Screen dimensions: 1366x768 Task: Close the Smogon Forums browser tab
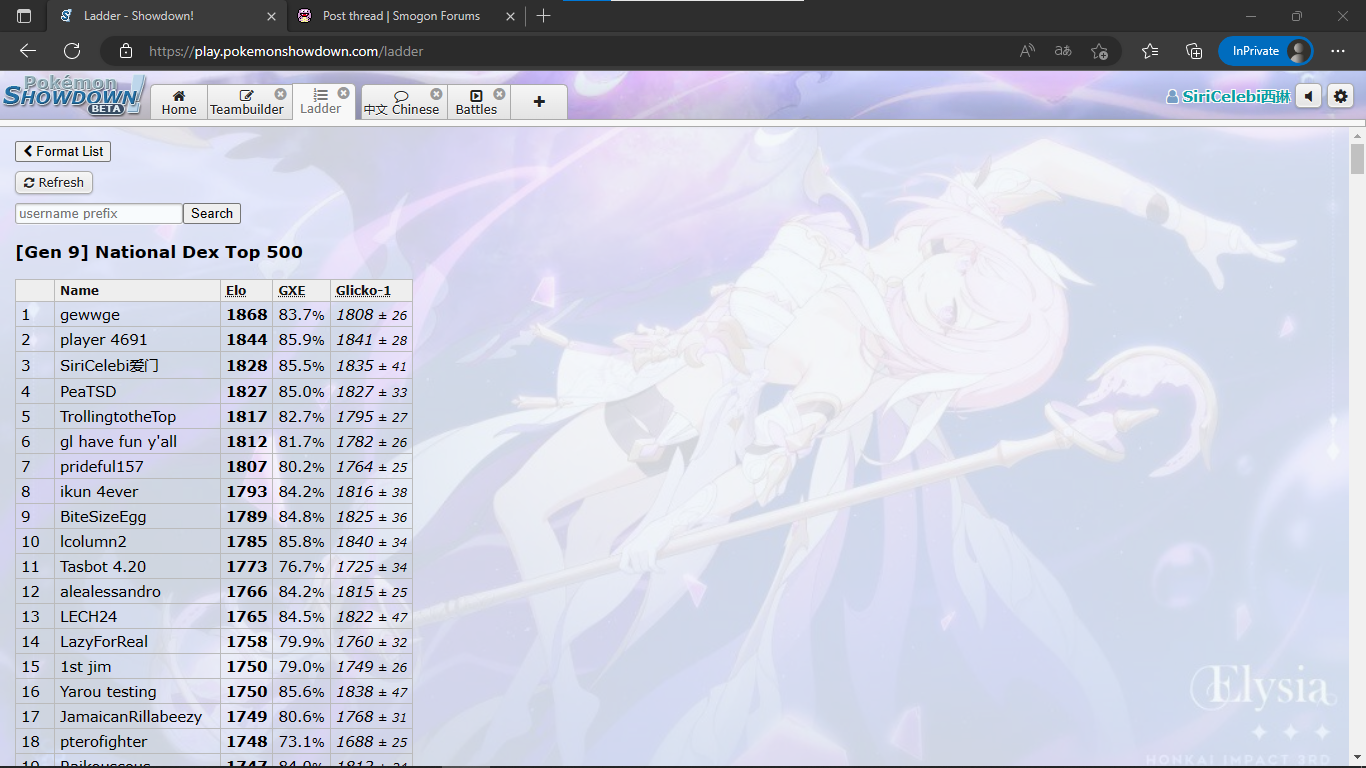click(x=510, y=16)
